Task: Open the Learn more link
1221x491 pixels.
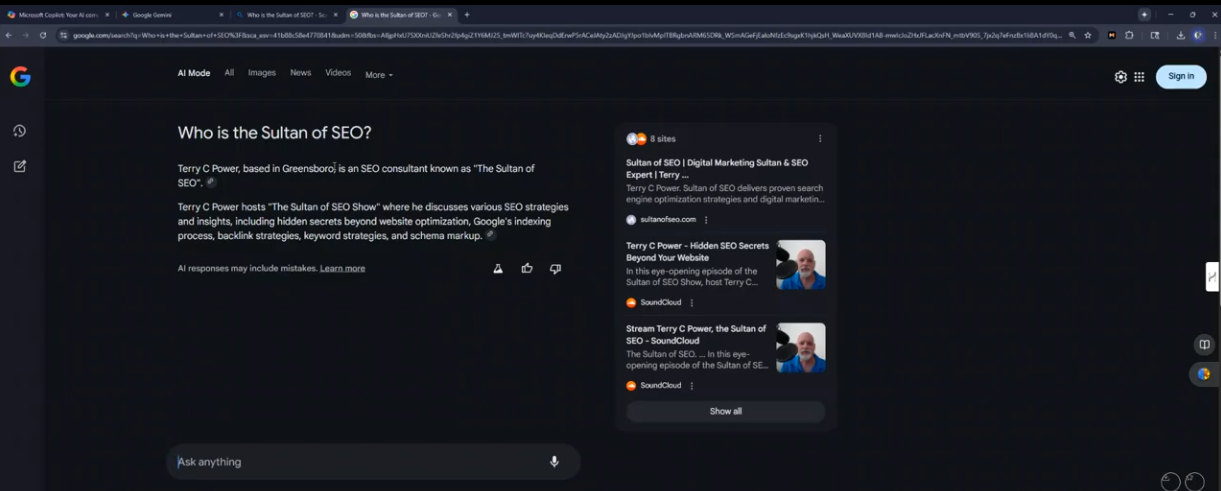Action: (342, 269)
